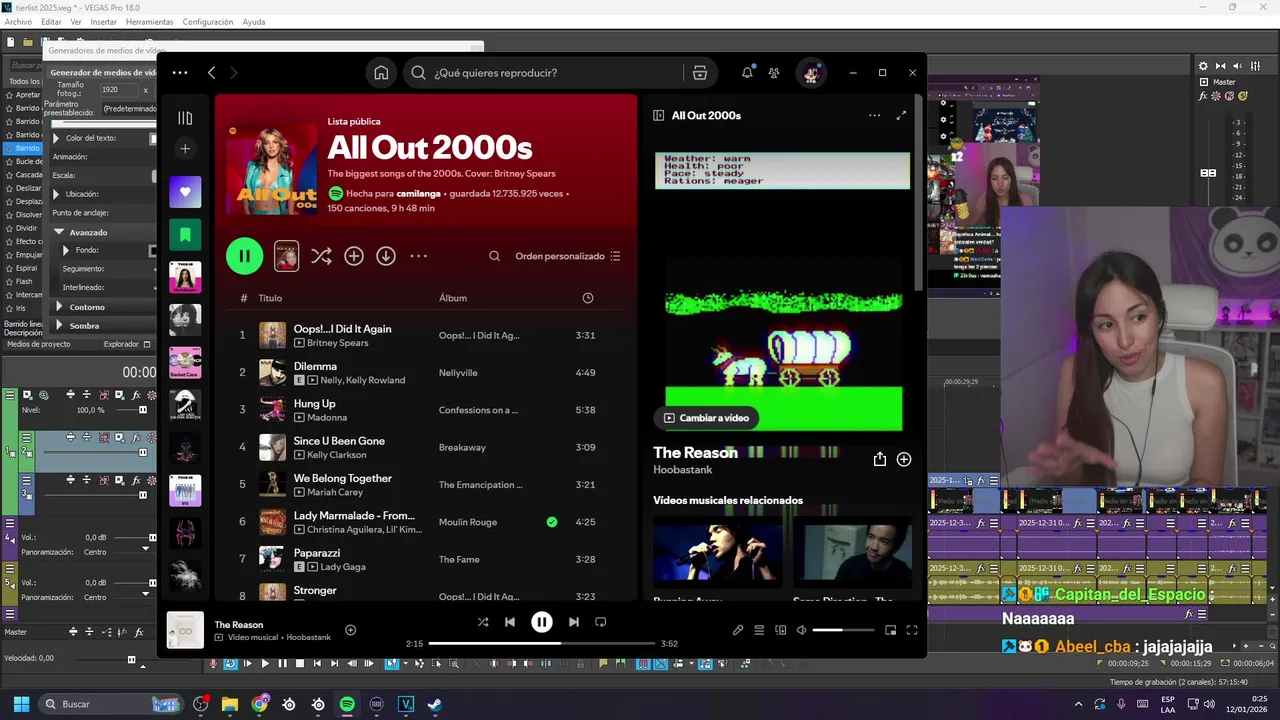The width and height of the screenshot is (1280, 720).
Task: Expand Ubicación section
Action: click(56, 194)
